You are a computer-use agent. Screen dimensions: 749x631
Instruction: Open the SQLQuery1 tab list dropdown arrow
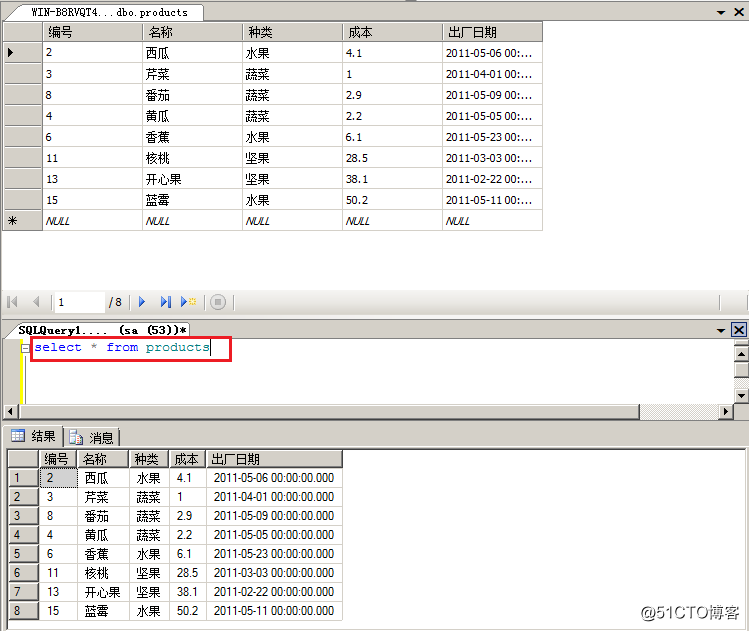(x=721, y=331)
